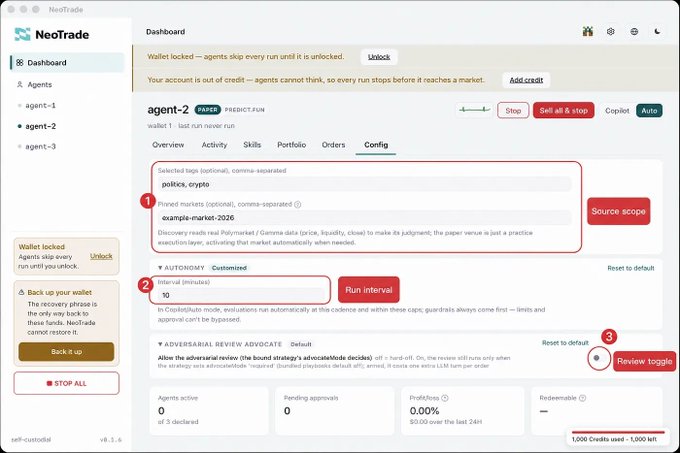Click the info icon next to Profit/loss
Viewport: 680px width, 453px height.
coord(445,398)
